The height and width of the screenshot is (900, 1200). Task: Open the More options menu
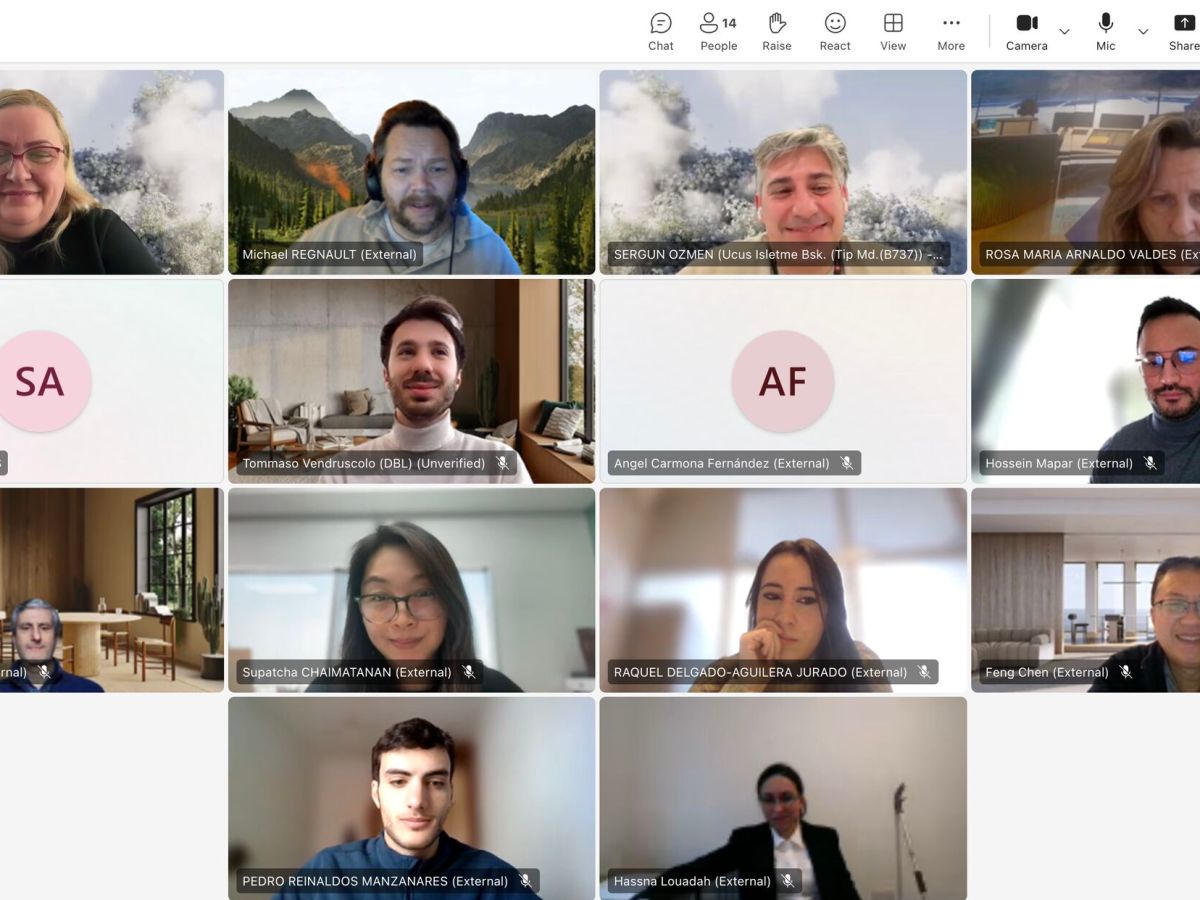coord(951,31)
